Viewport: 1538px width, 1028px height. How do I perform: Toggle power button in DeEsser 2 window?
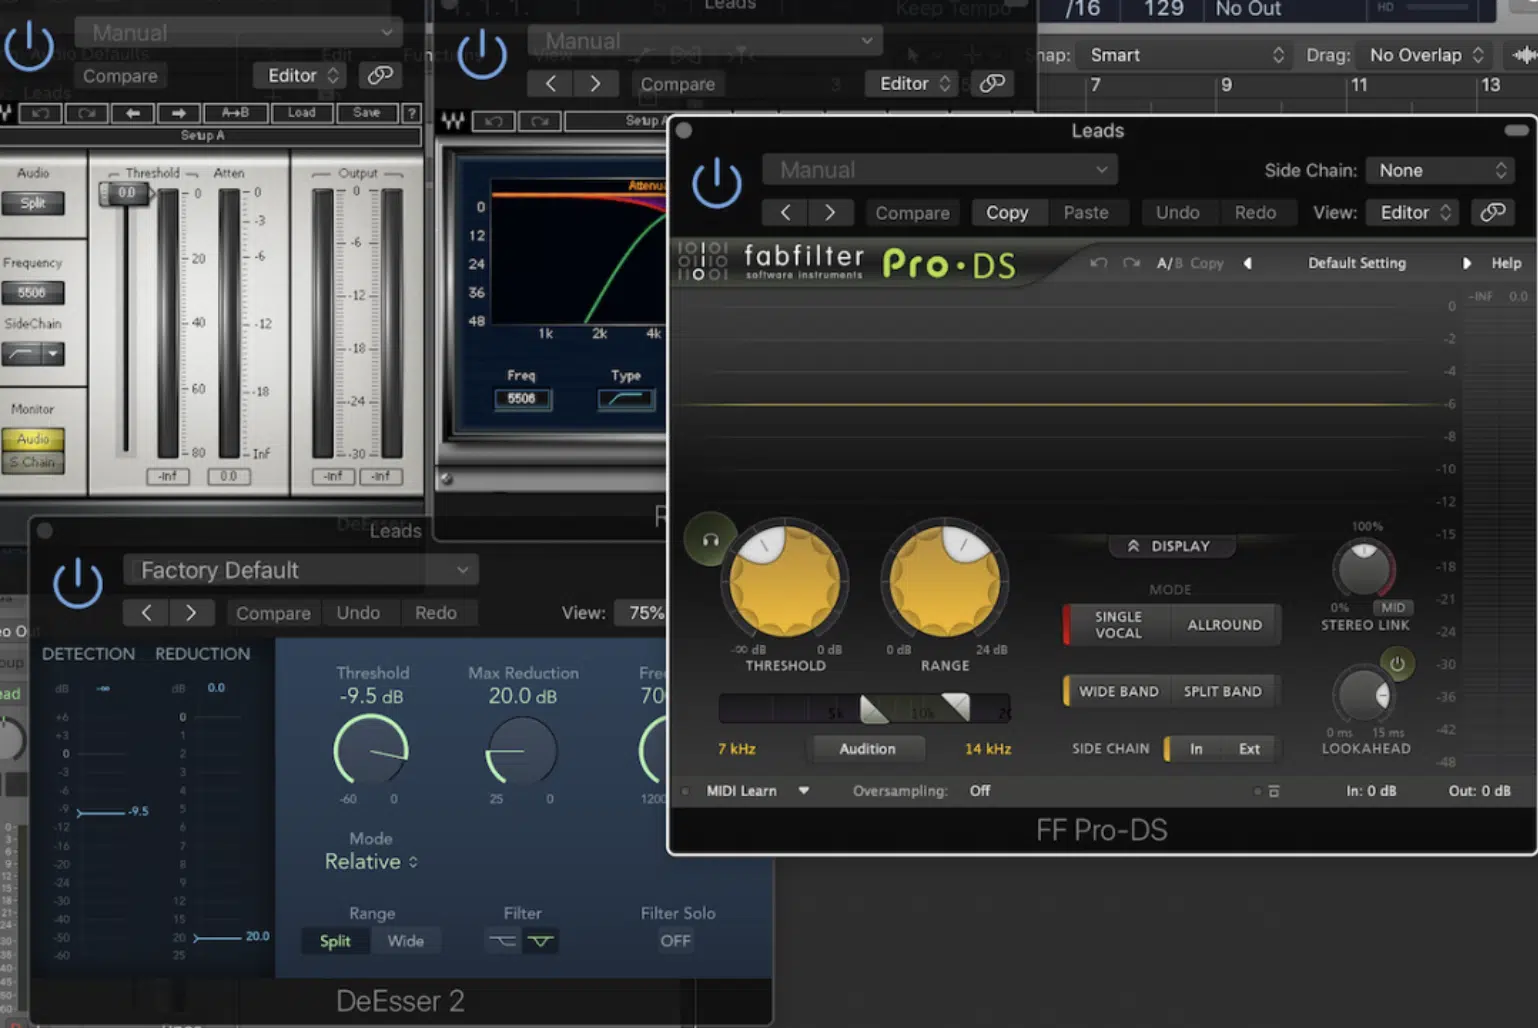[x=77, y=584]
